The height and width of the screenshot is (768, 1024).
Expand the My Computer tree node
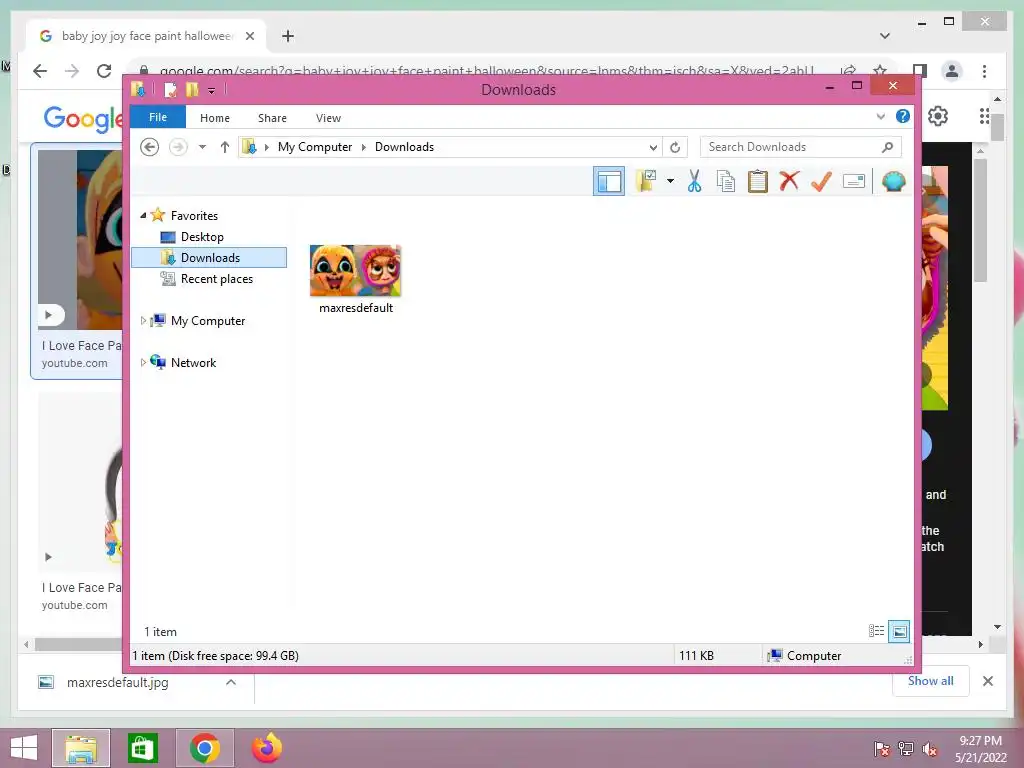click(143, 321)
